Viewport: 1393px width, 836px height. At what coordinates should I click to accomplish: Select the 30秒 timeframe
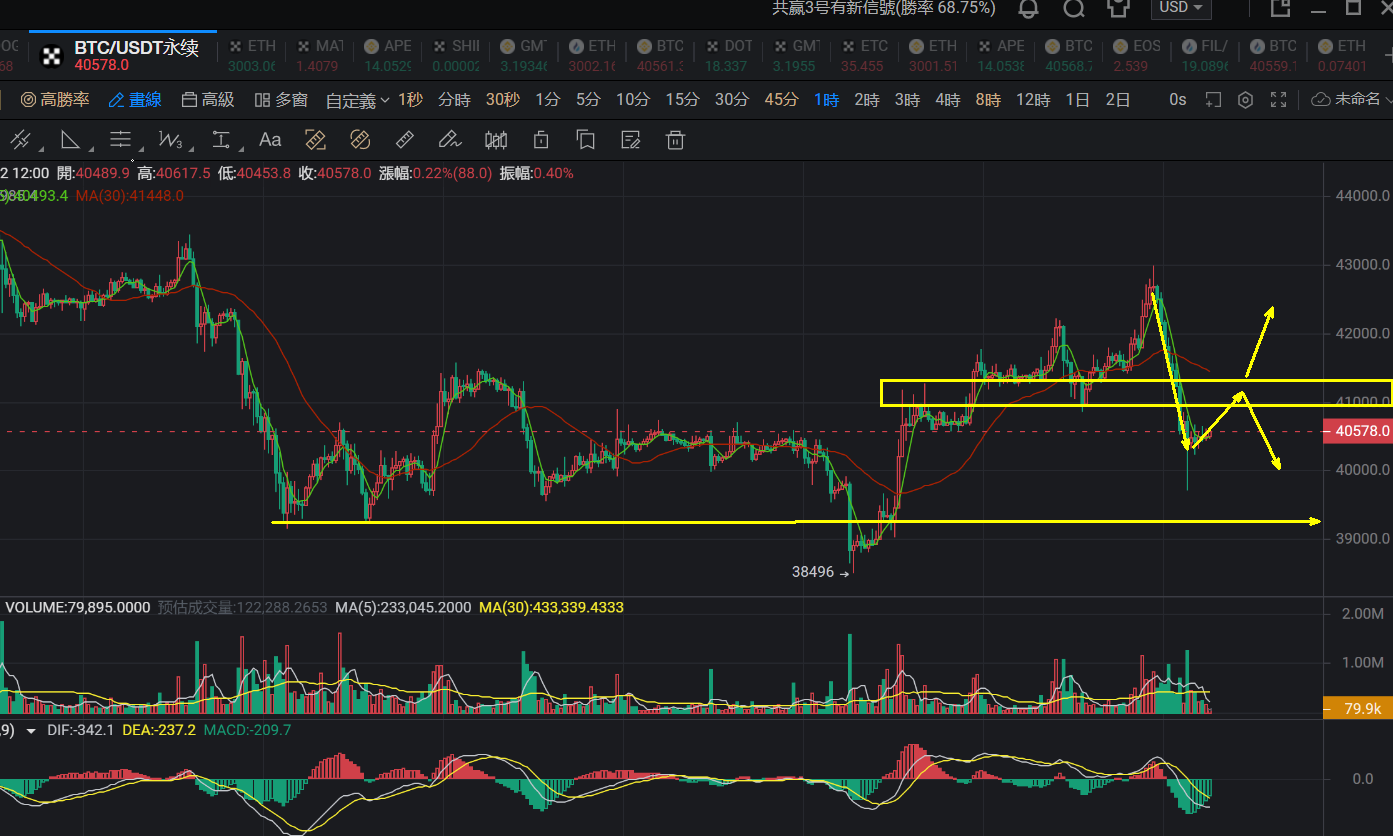pyautogui.click(x=503, y=100)
